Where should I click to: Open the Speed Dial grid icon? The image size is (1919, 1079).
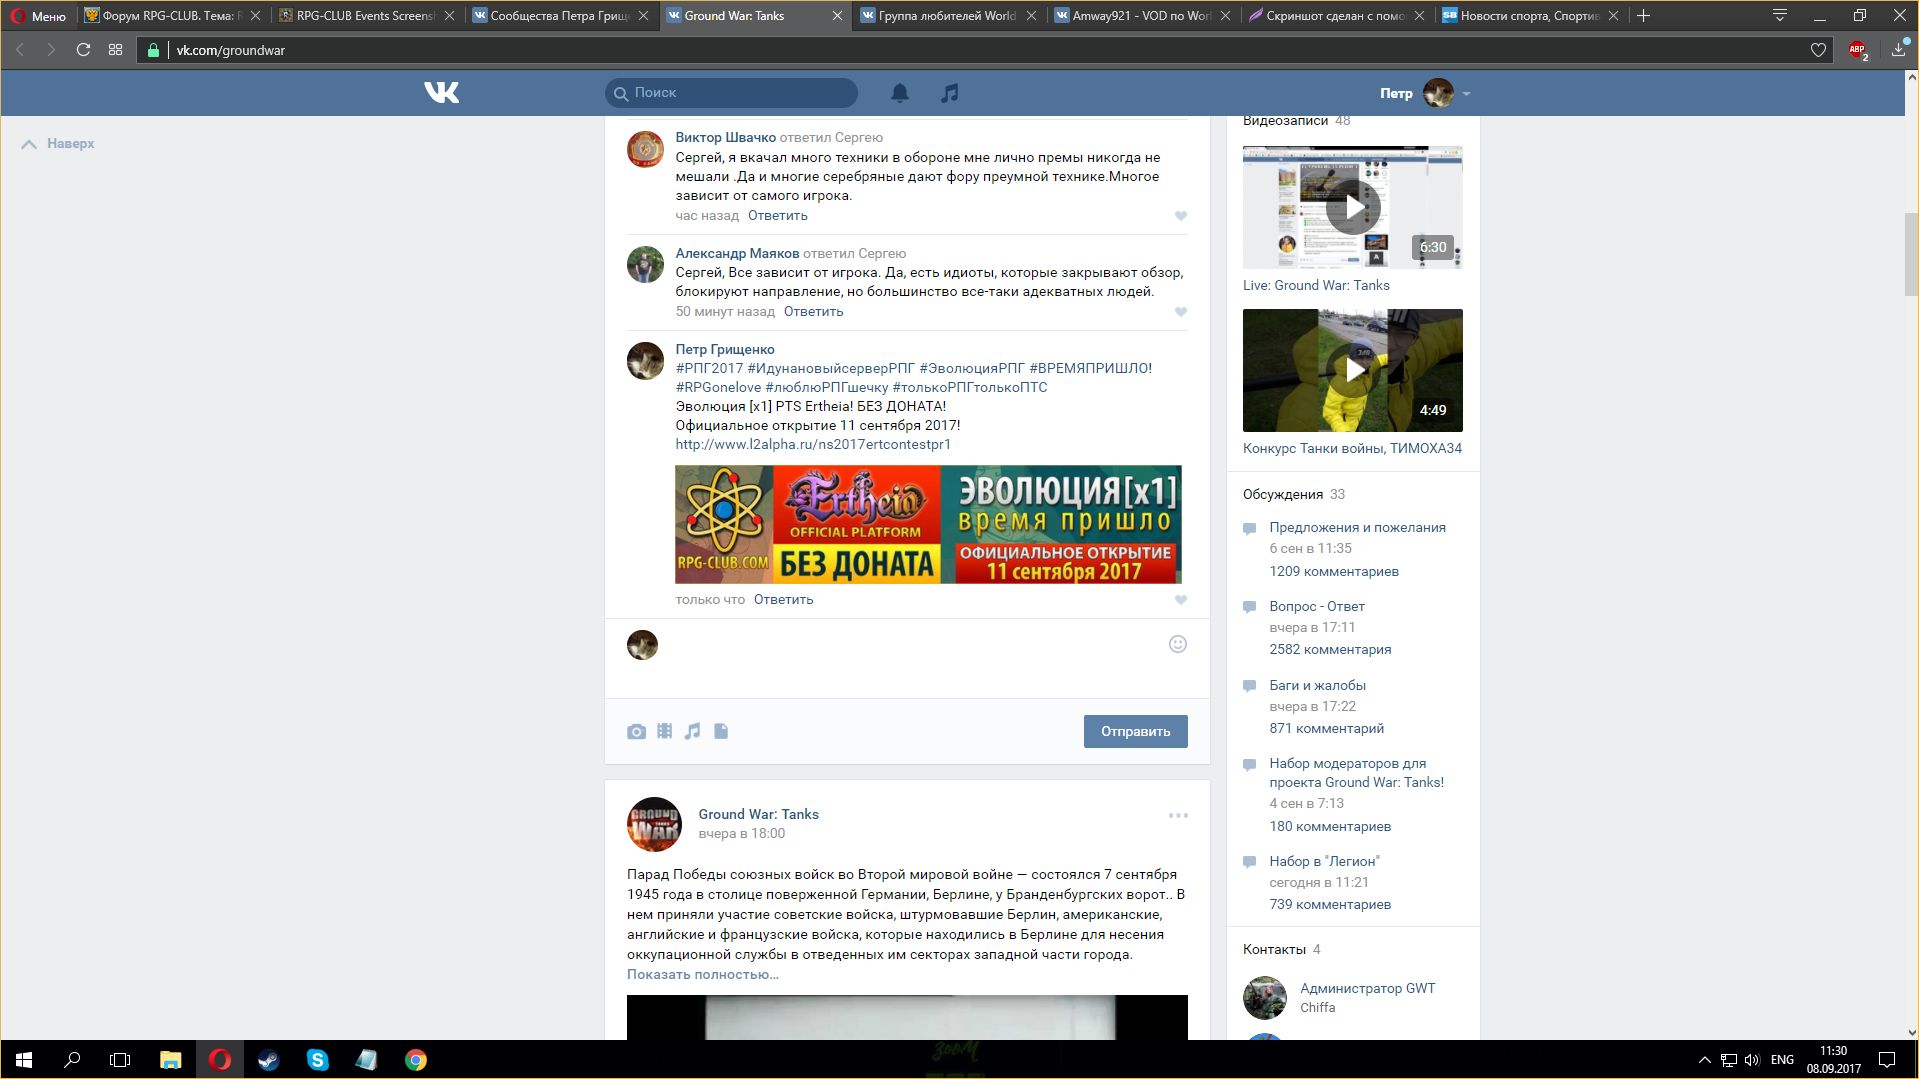116,50
